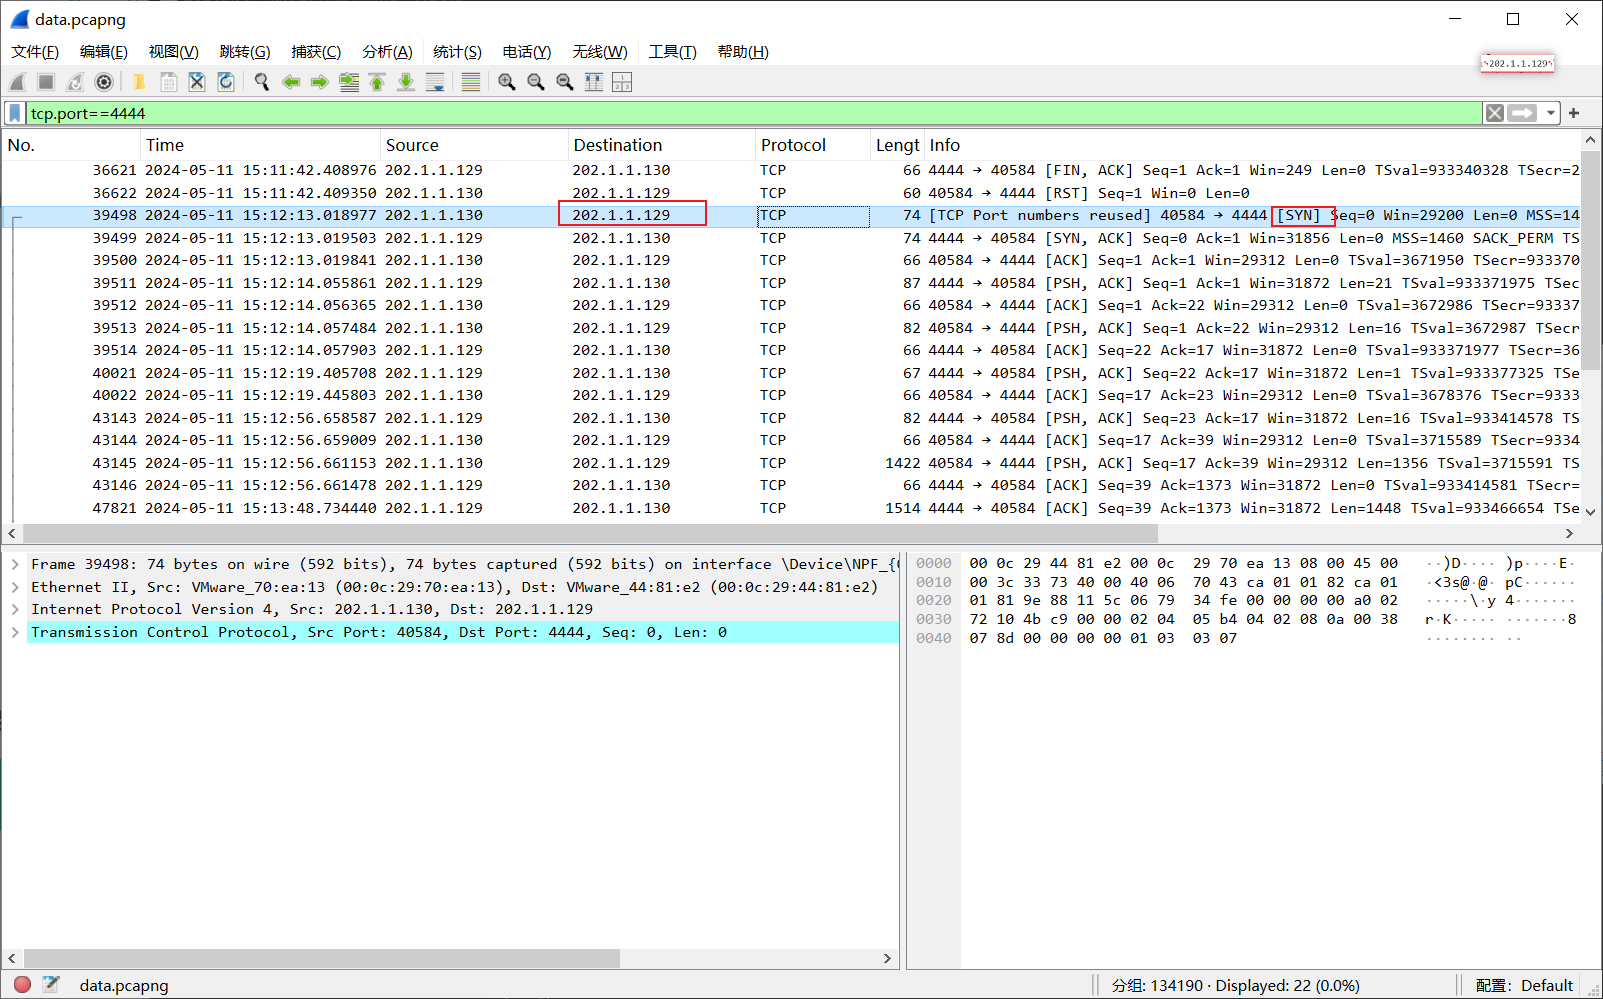Reset text zoom to normal size
Viewport: 1603px width, 999px height.
[565, 82]
